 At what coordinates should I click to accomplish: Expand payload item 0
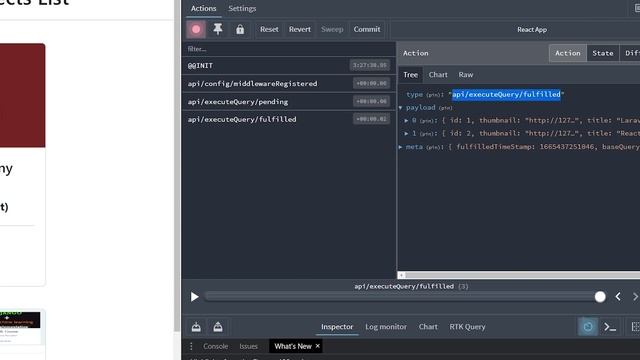click(406, 121)
